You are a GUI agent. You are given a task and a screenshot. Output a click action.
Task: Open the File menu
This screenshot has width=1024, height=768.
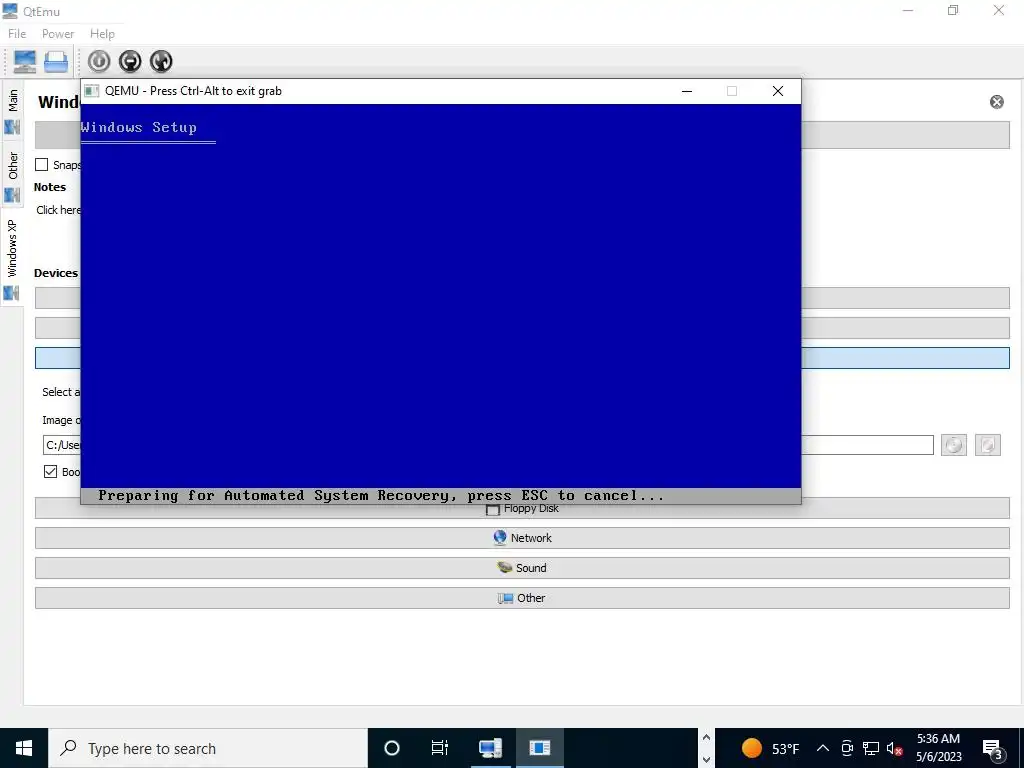(17, 33)
